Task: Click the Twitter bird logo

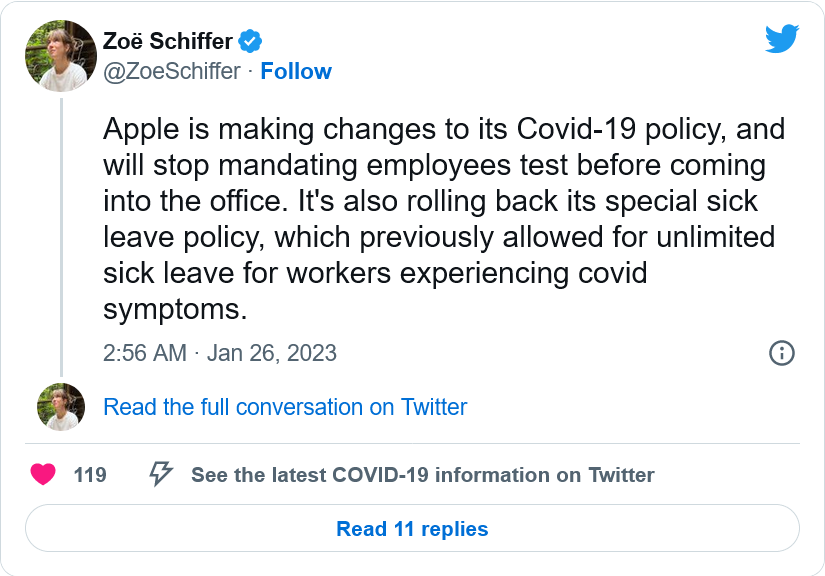Action: coord(782,38)
